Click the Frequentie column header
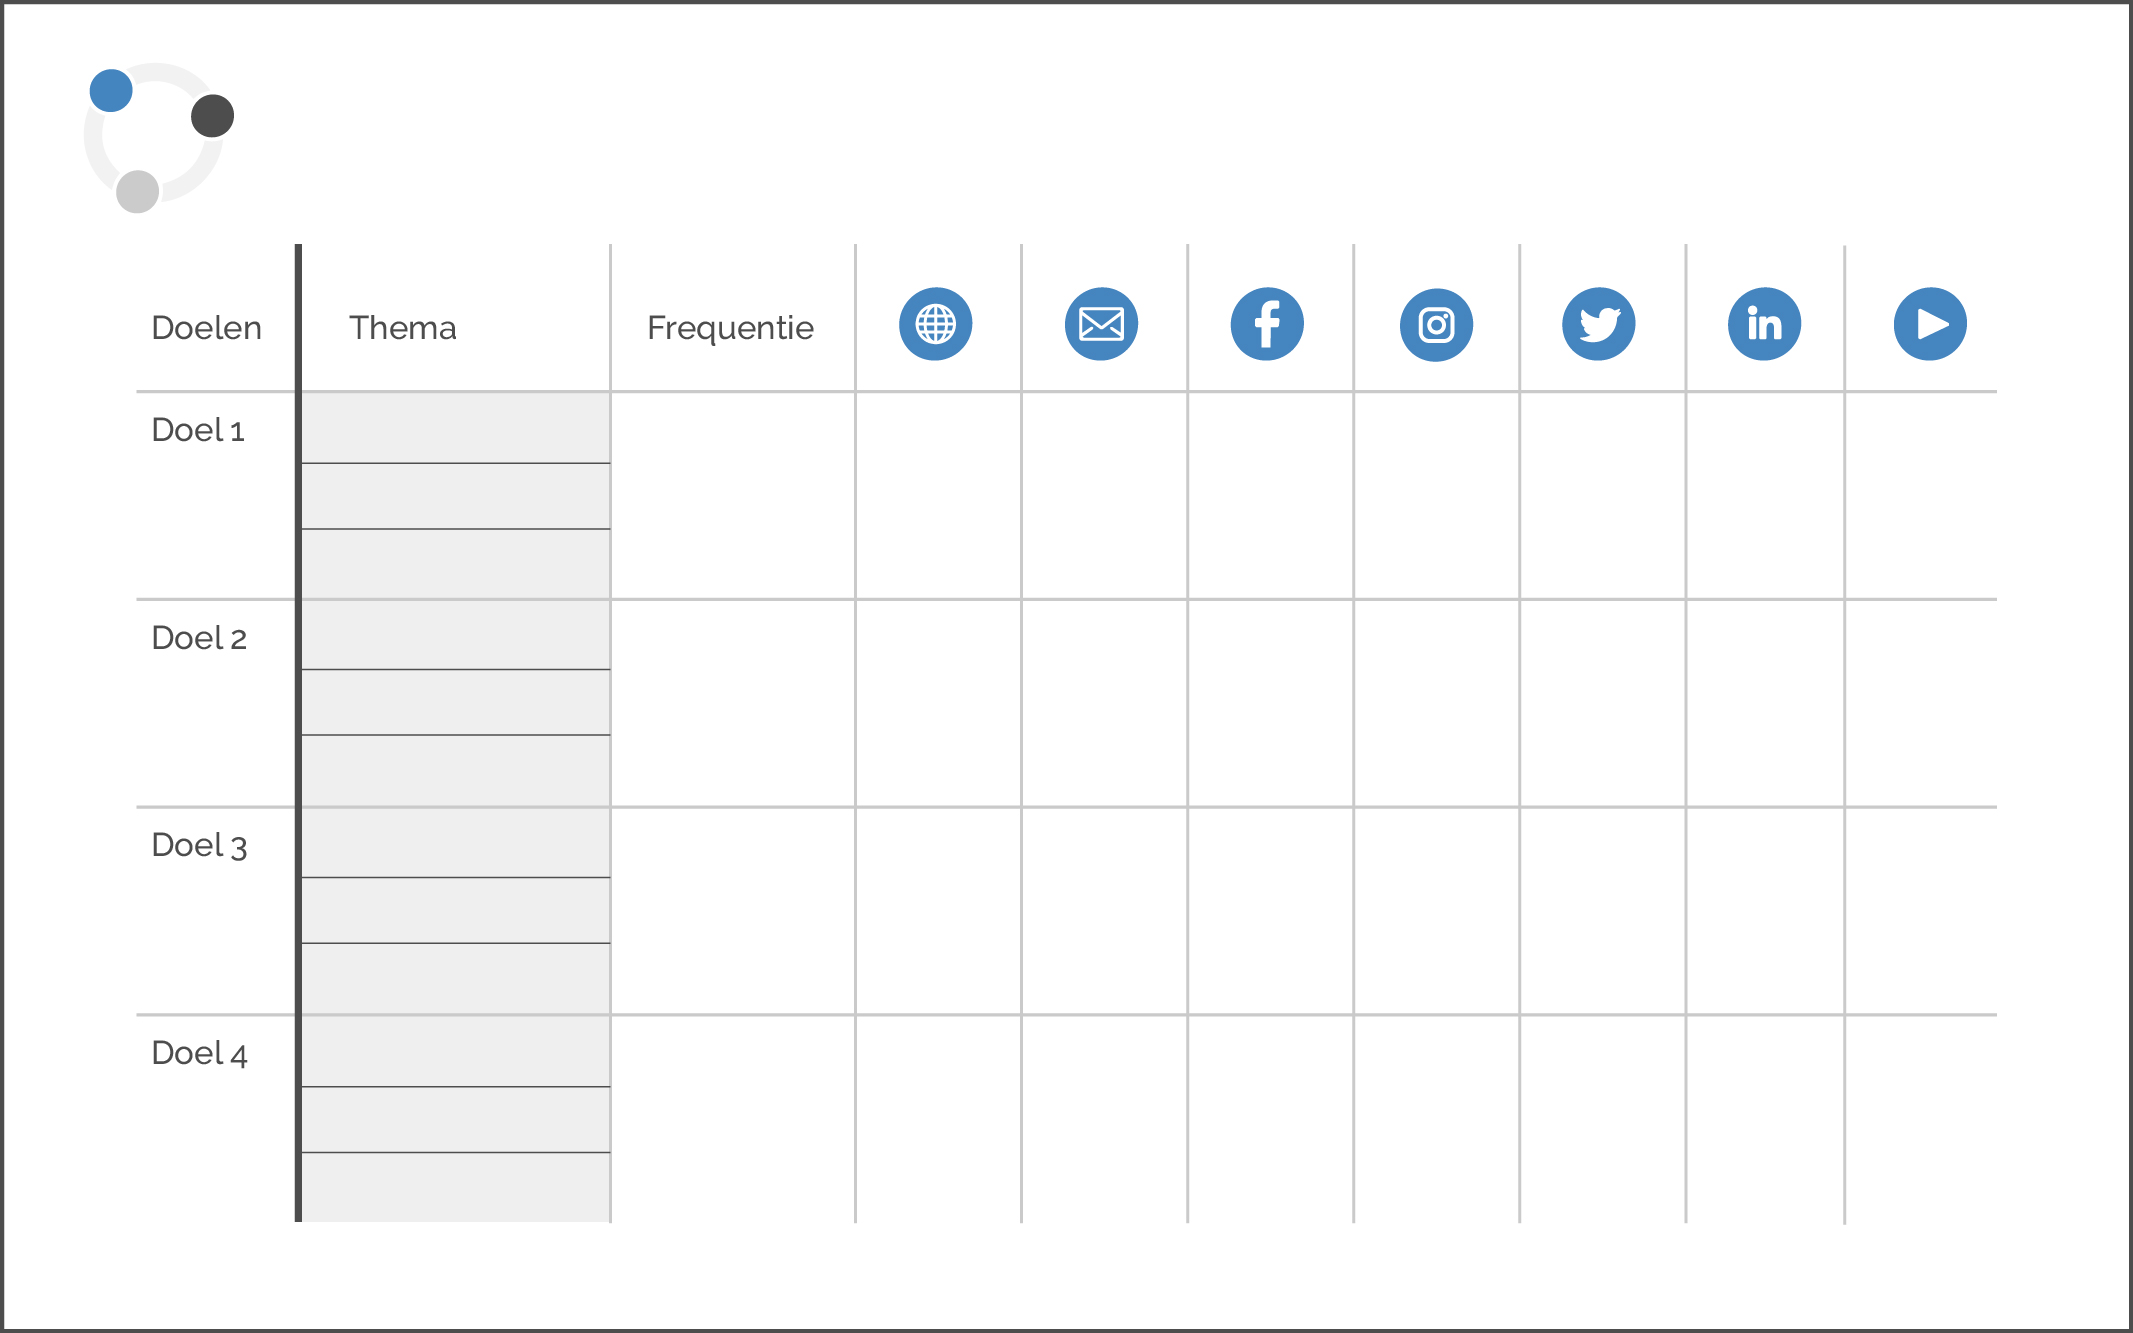 (730, 328)
